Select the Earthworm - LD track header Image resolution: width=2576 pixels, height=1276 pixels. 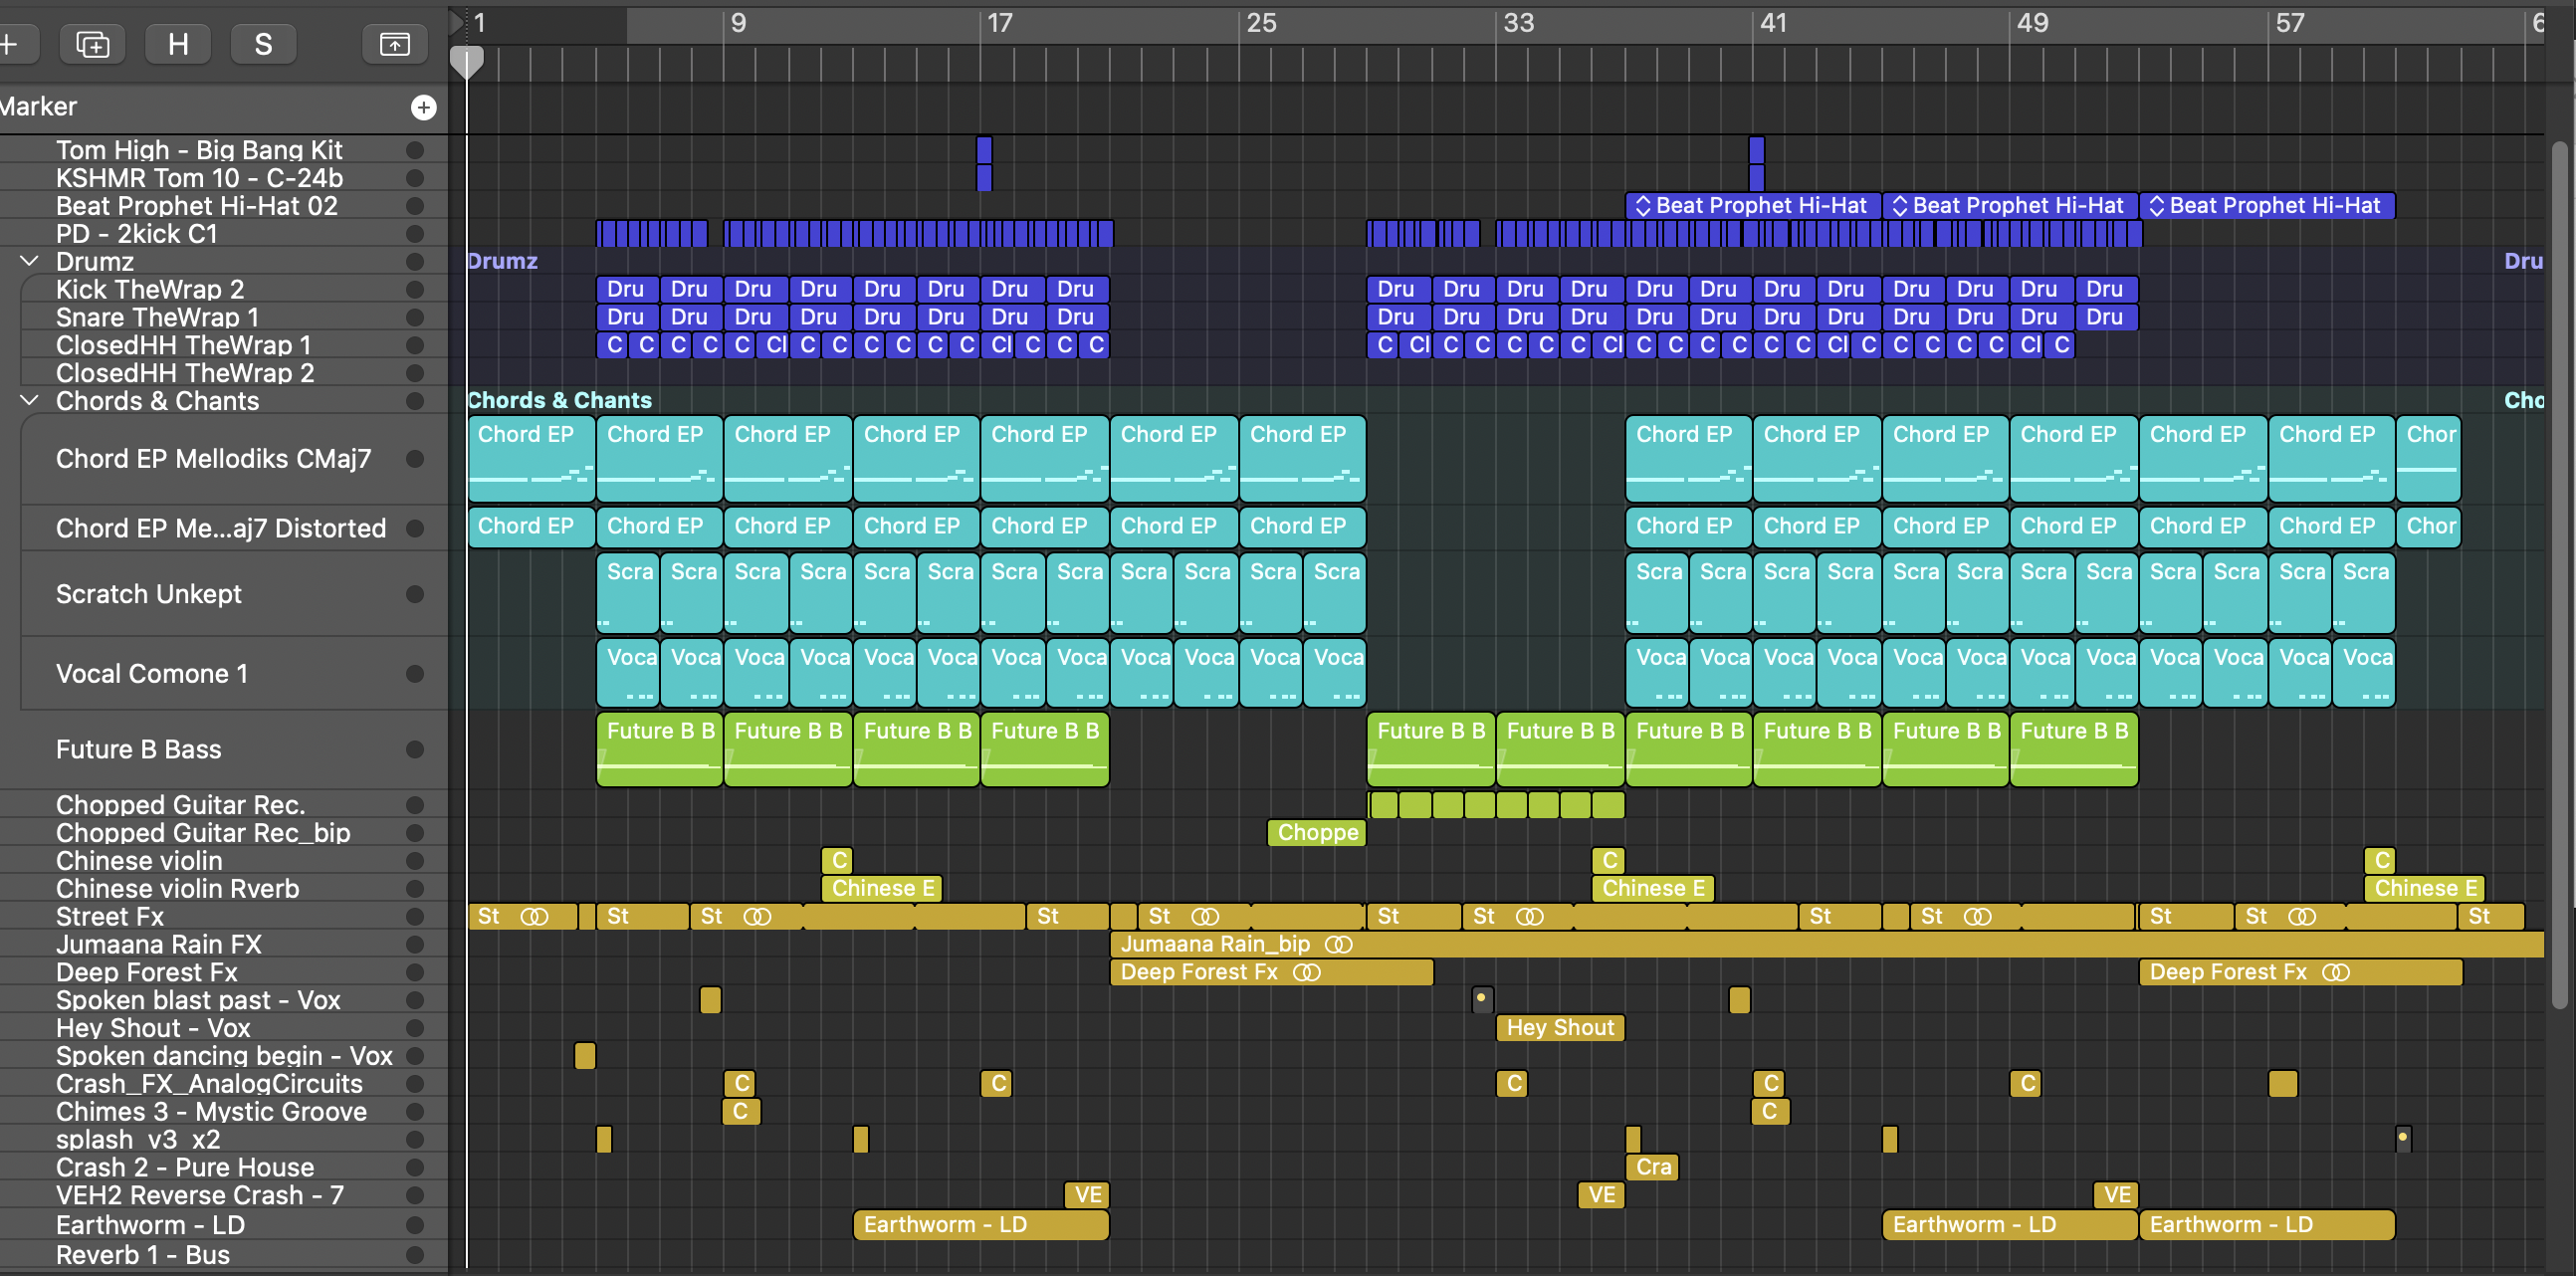pos(150,1224)
